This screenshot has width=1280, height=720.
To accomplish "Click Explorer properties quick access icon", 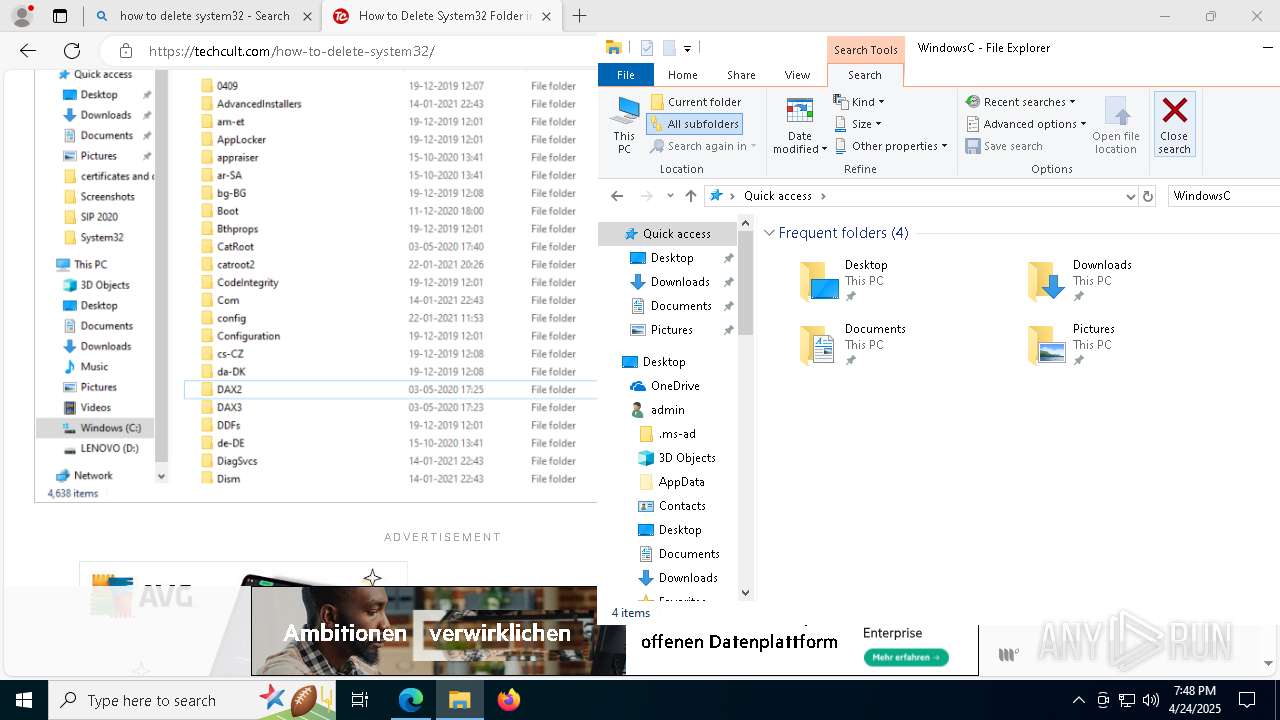I will 647,48.
